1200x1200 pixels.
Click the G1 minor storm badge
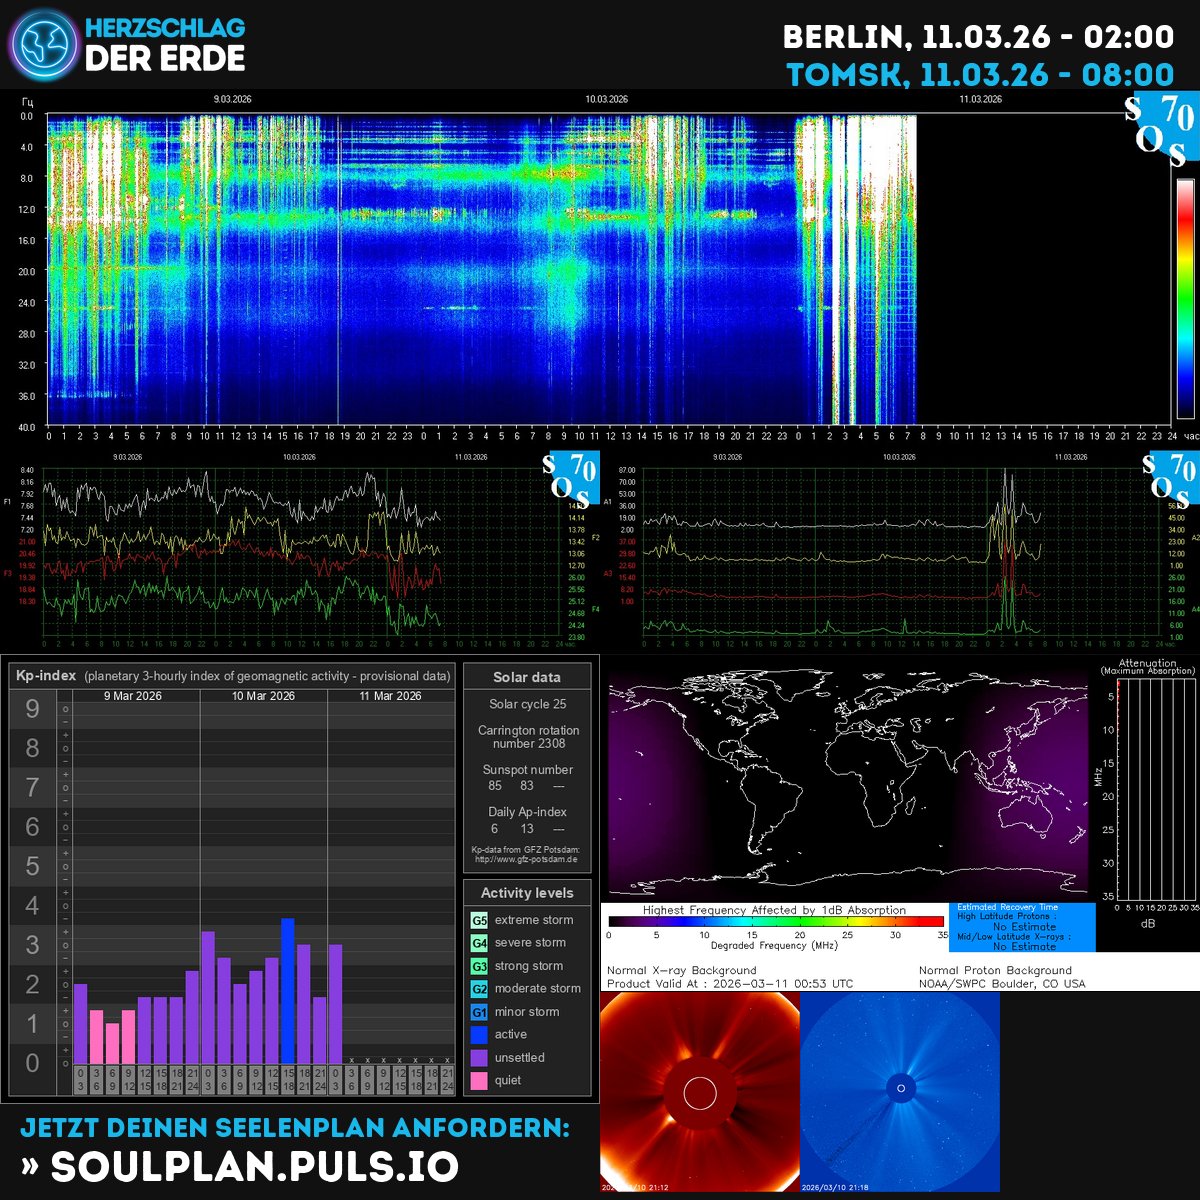[x=480, y=1012]
